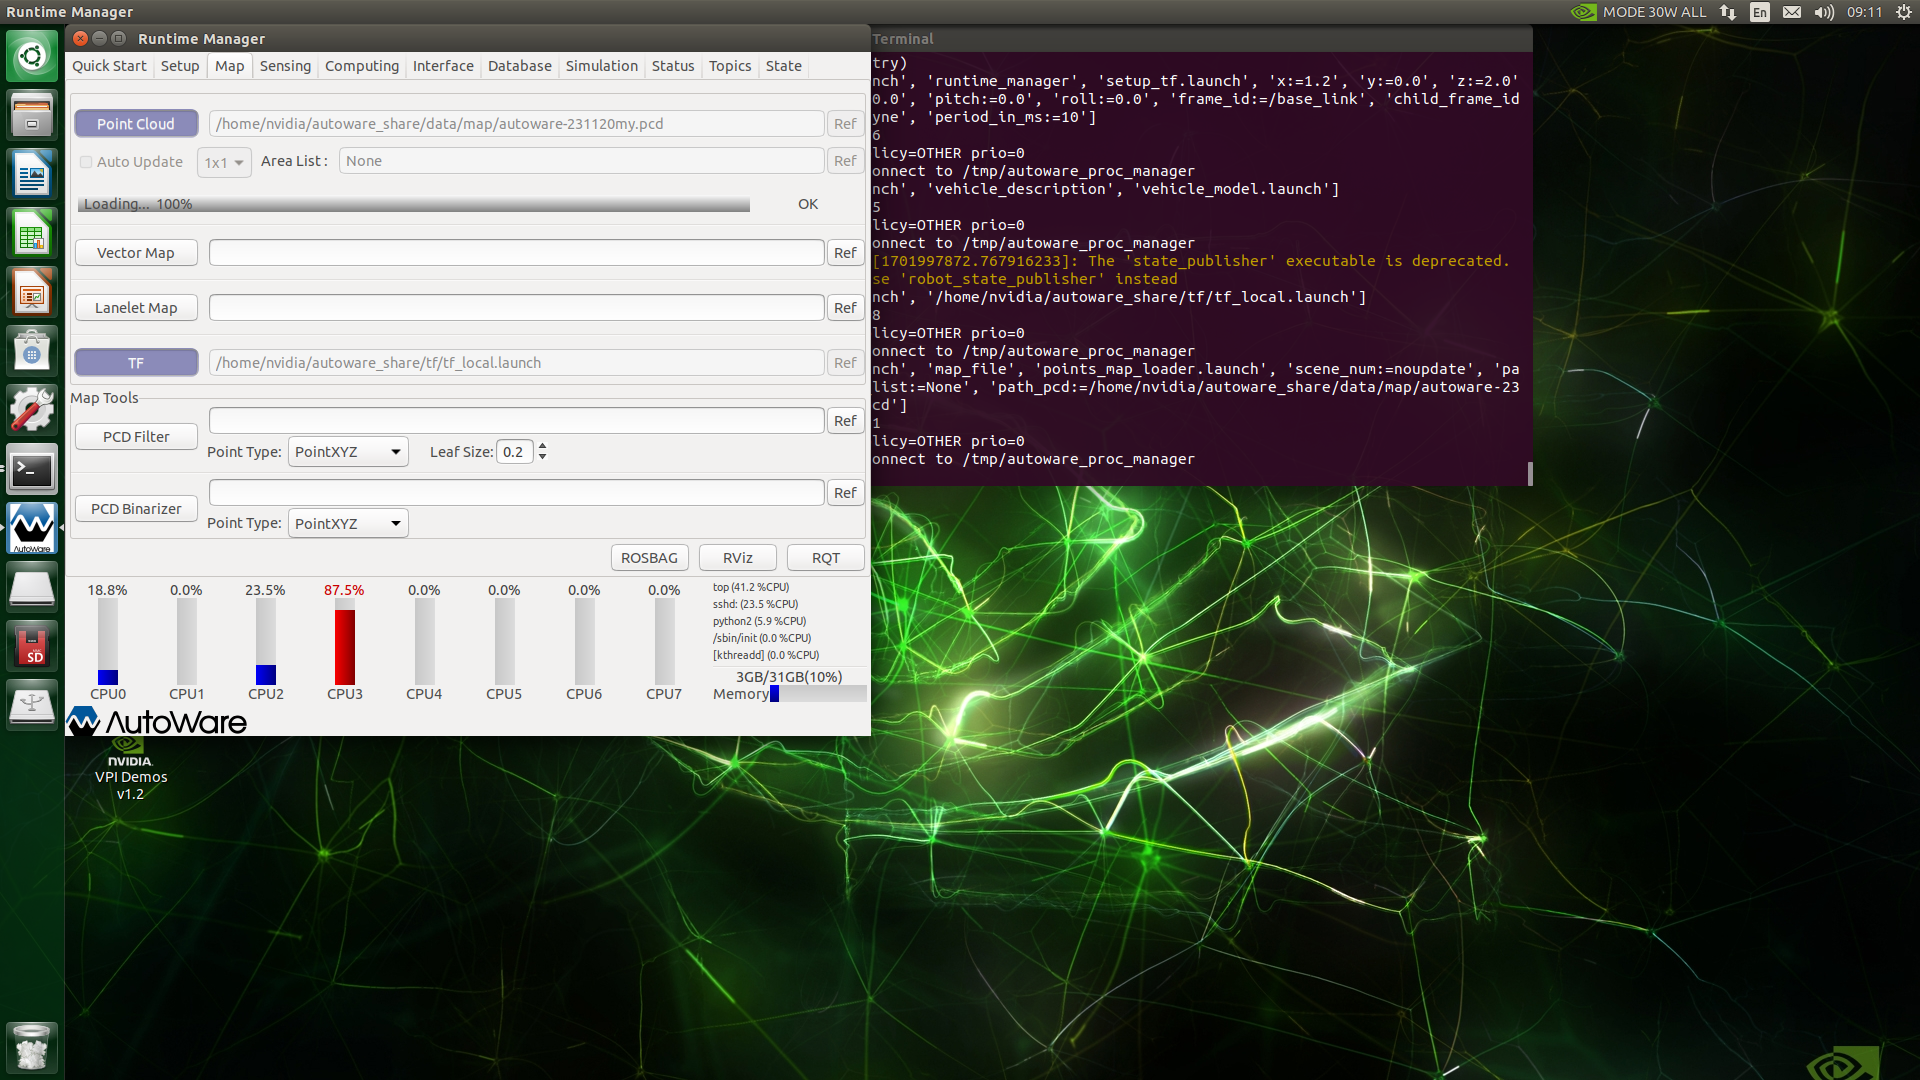This screenshot has width=1920, height=1080.
Task: Click the RQT button
Action: [x=826, y=558]
